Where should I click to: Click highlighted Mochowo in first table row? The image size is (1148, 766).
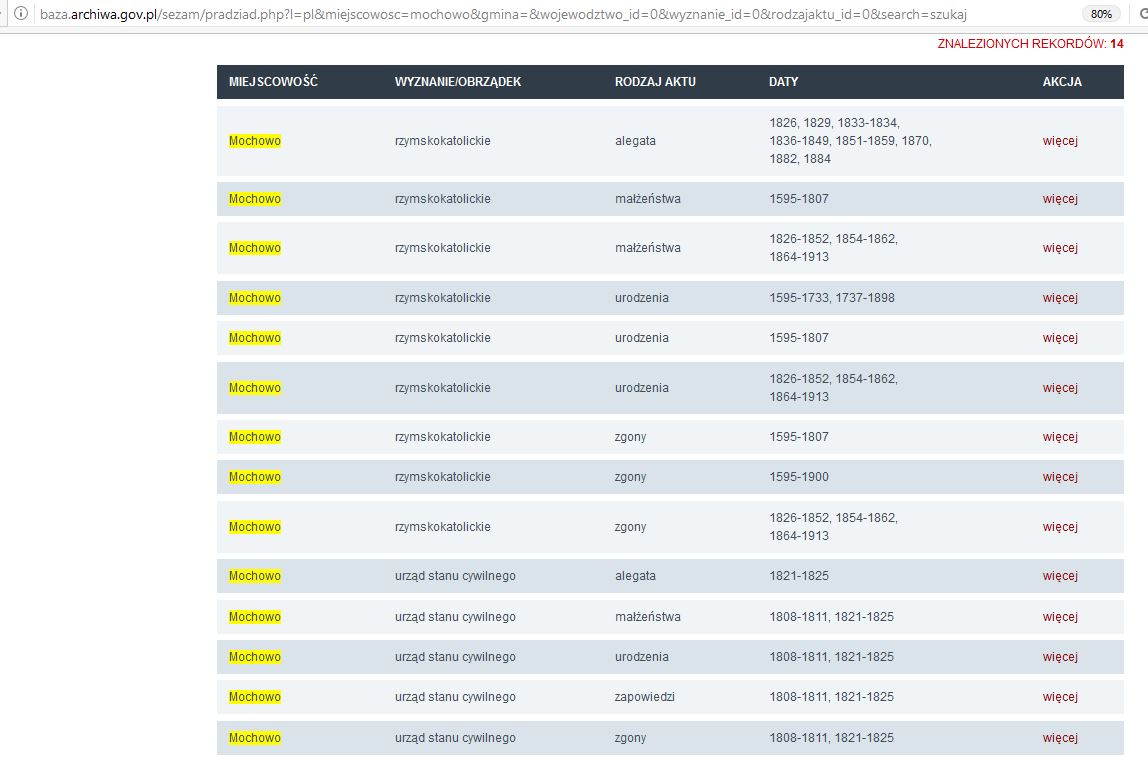[255, 141]
